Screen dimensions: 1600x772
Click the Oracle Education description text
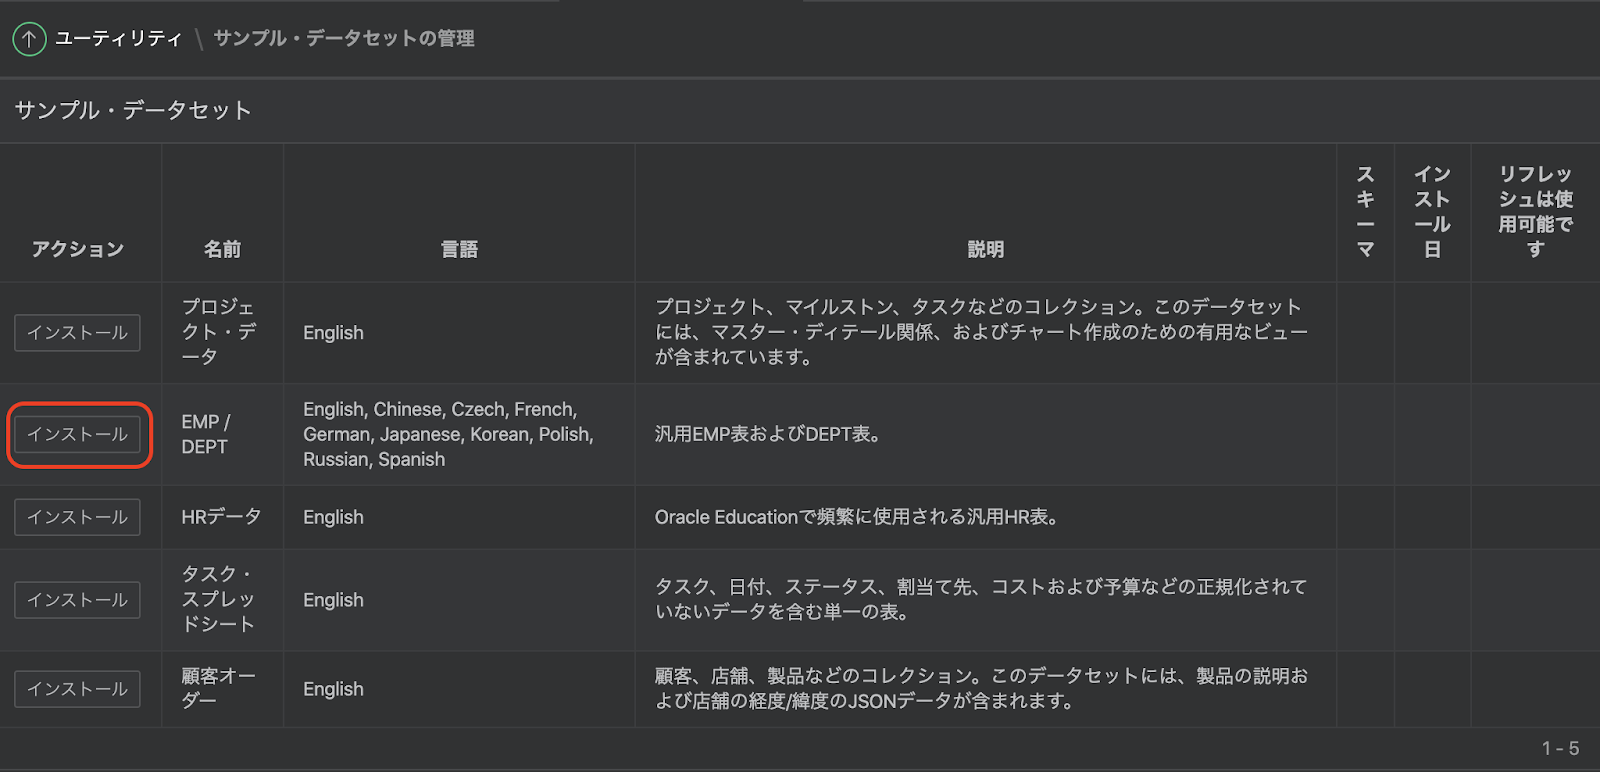(857, 517)
